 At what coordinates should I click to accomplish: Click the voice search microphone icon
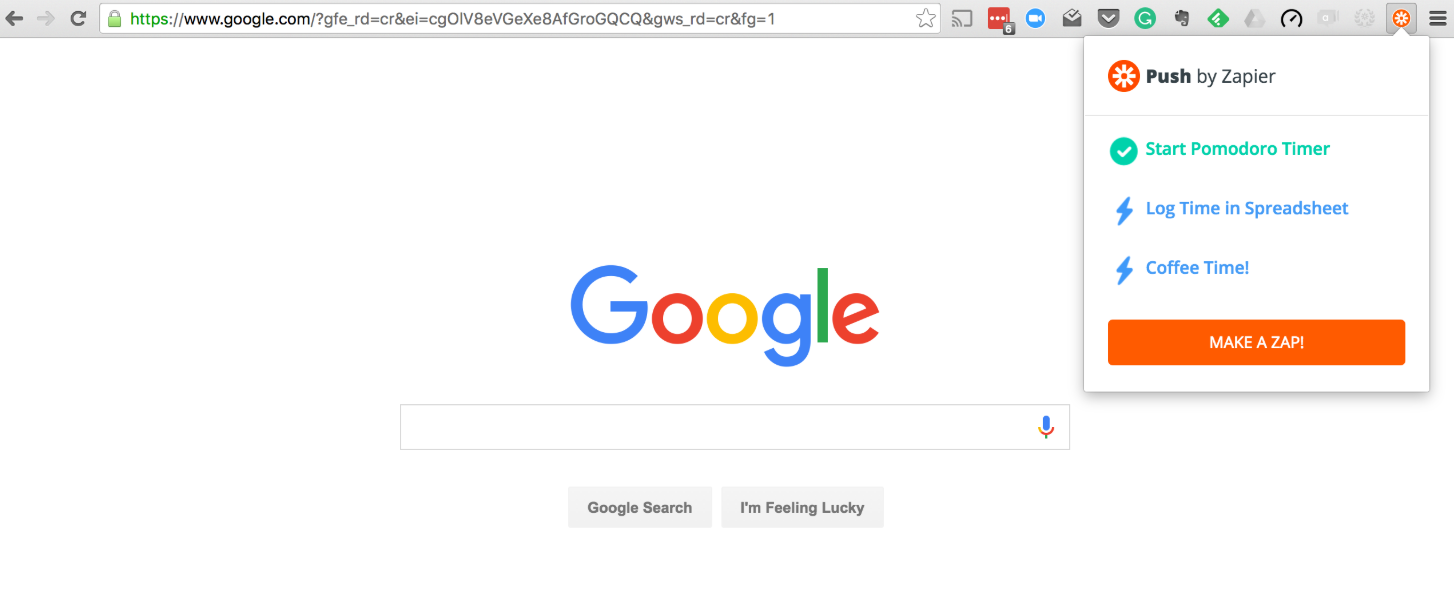pyautogui.click(x=1046, y=427)
